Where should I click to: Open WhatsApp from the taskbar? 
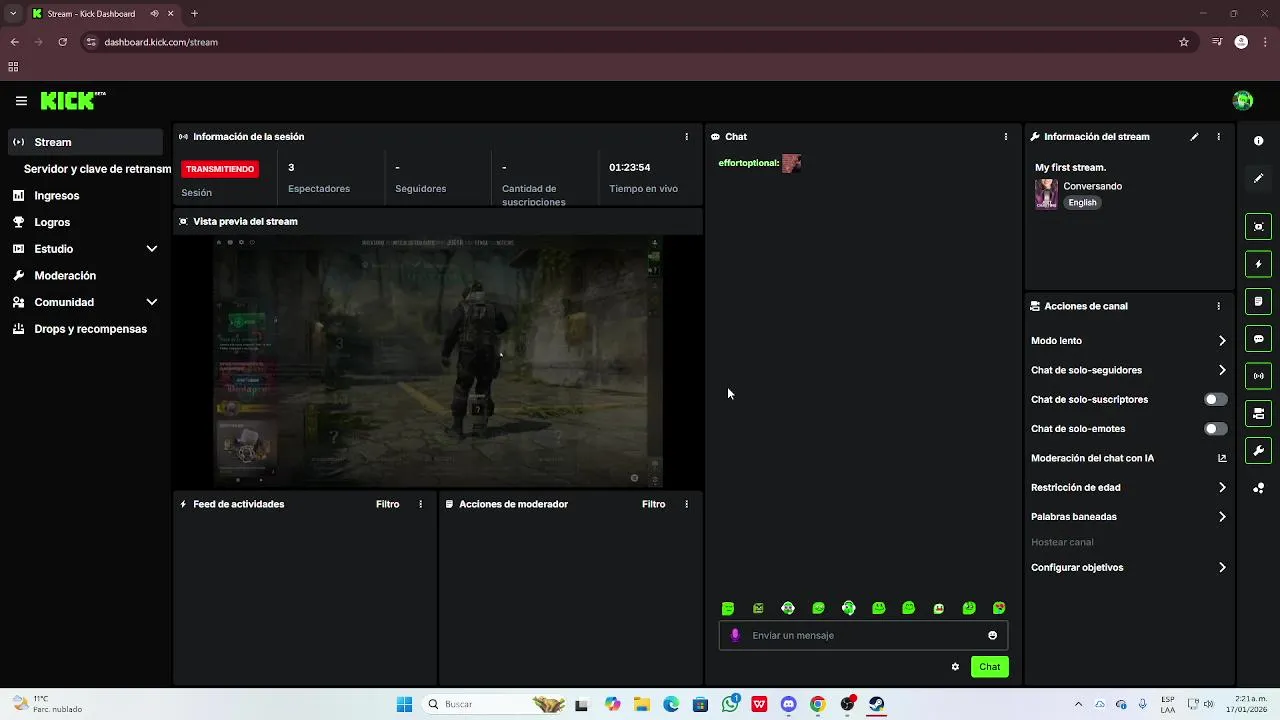[731, 704]
